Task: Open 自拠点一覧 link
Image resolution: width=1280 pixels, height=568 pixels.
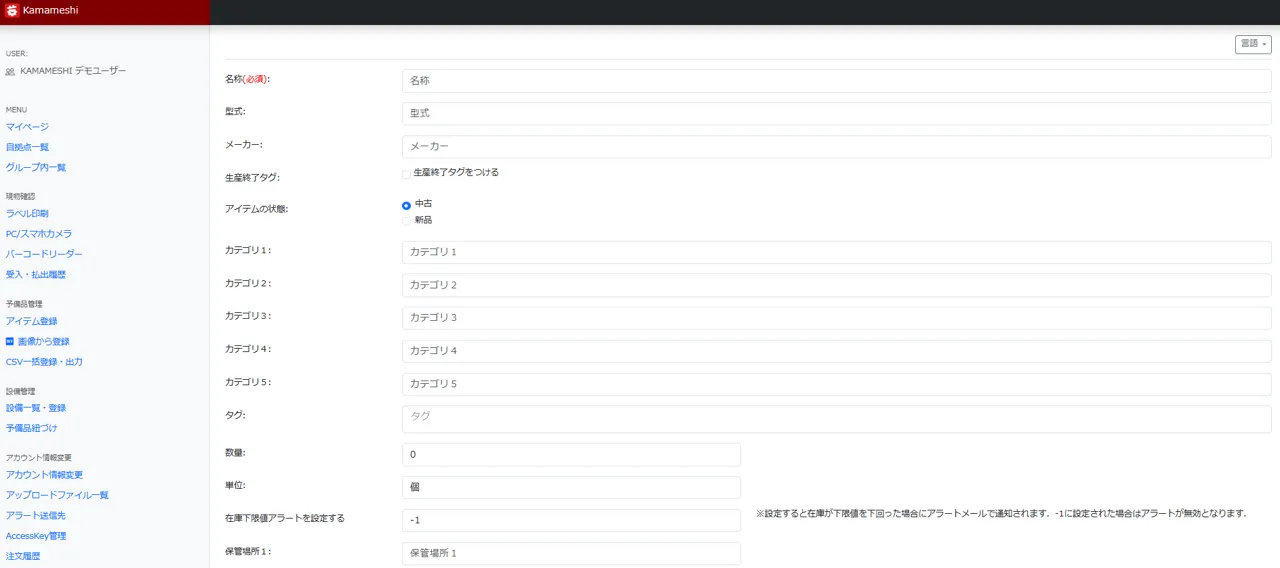Action: [x=27, y=147]
